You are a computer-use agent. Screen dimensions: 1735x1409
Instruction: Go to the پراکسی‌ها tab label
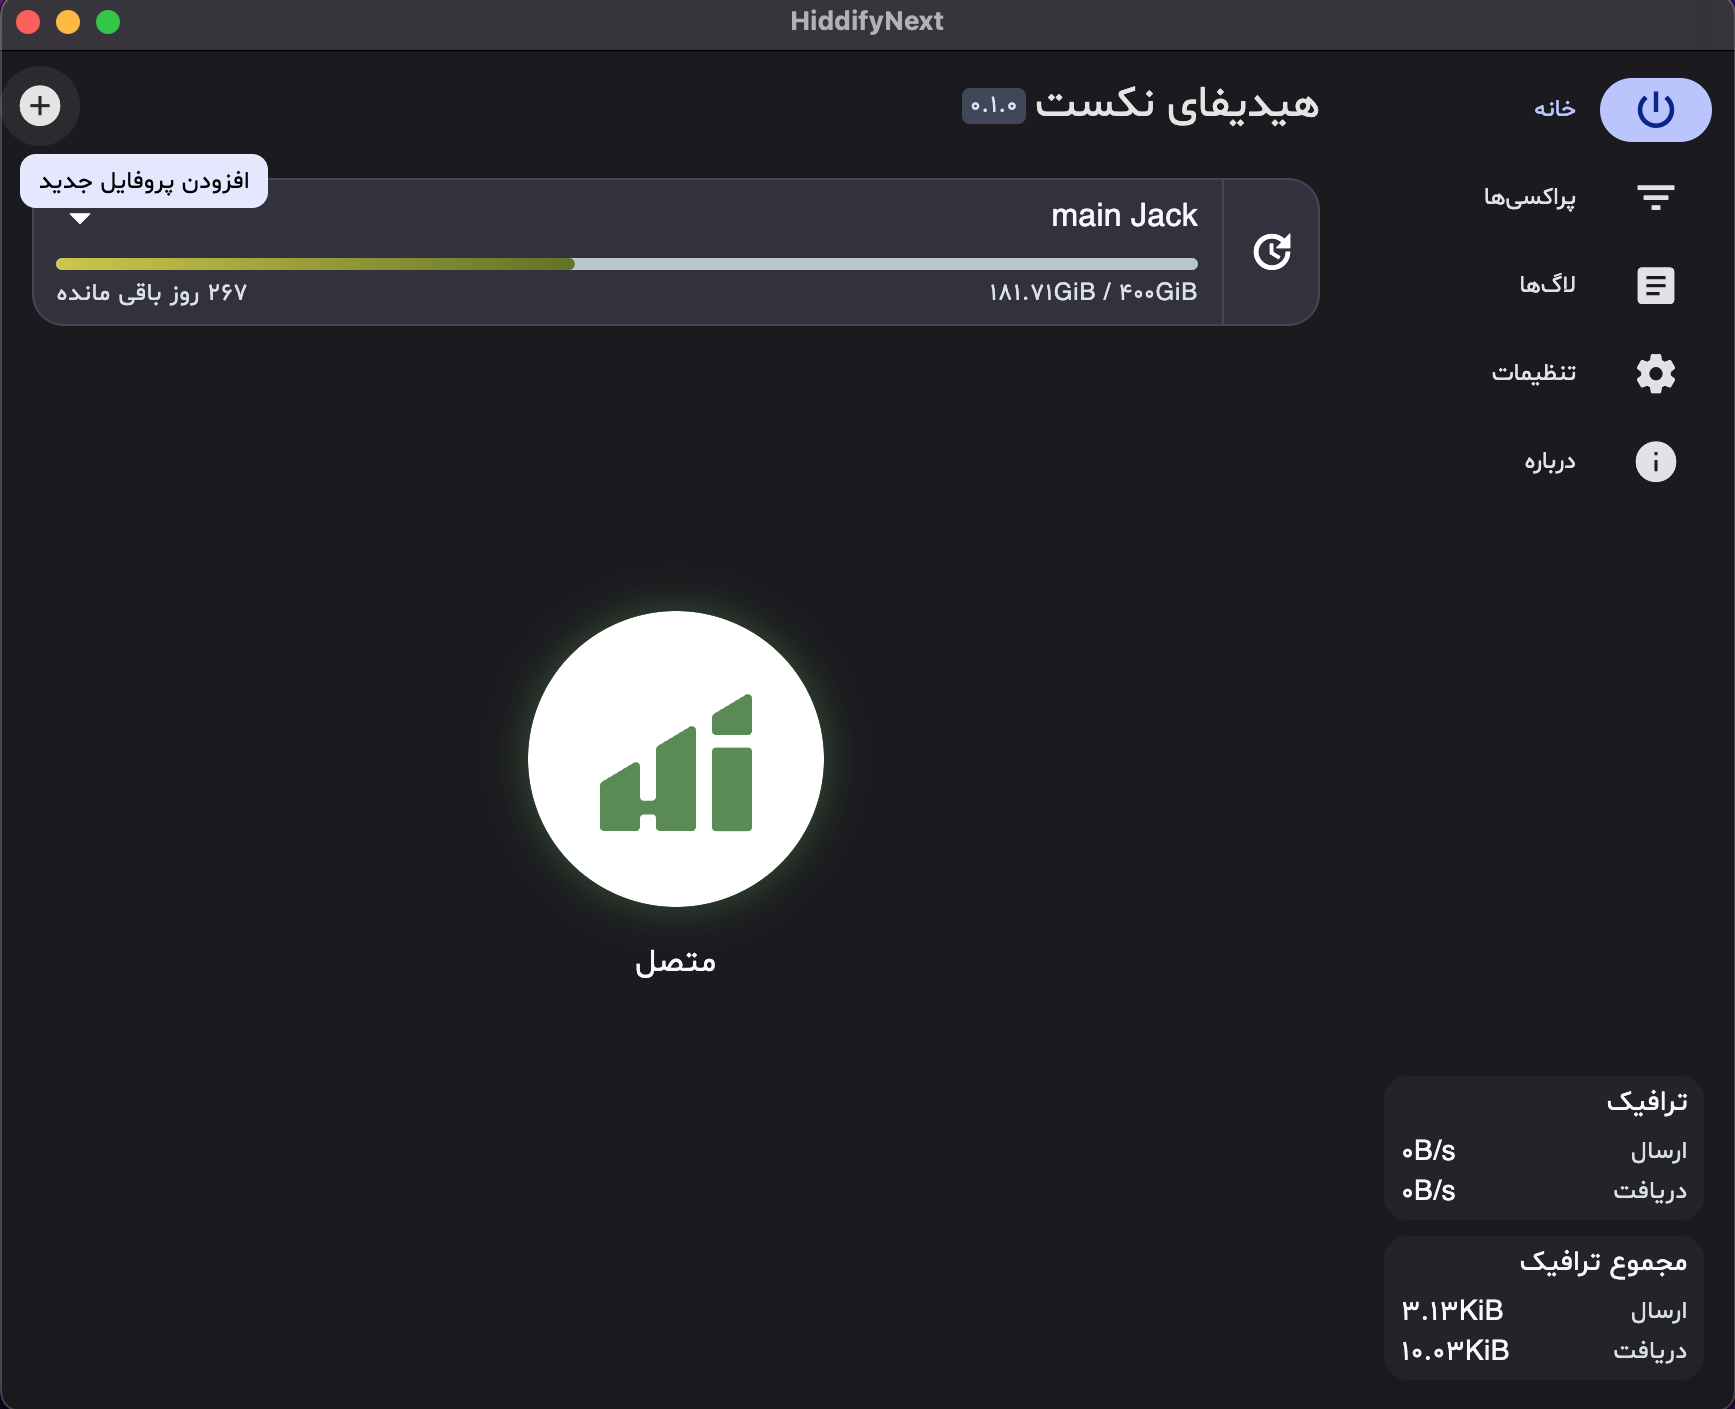click(1529, 197)
